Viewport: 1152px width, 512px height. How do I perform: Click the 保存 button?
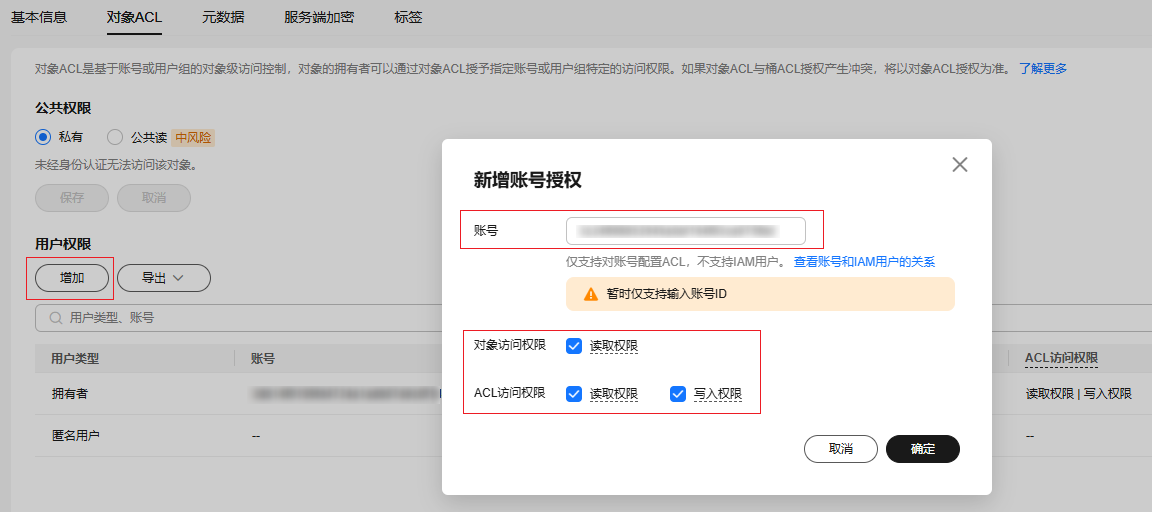72,198
